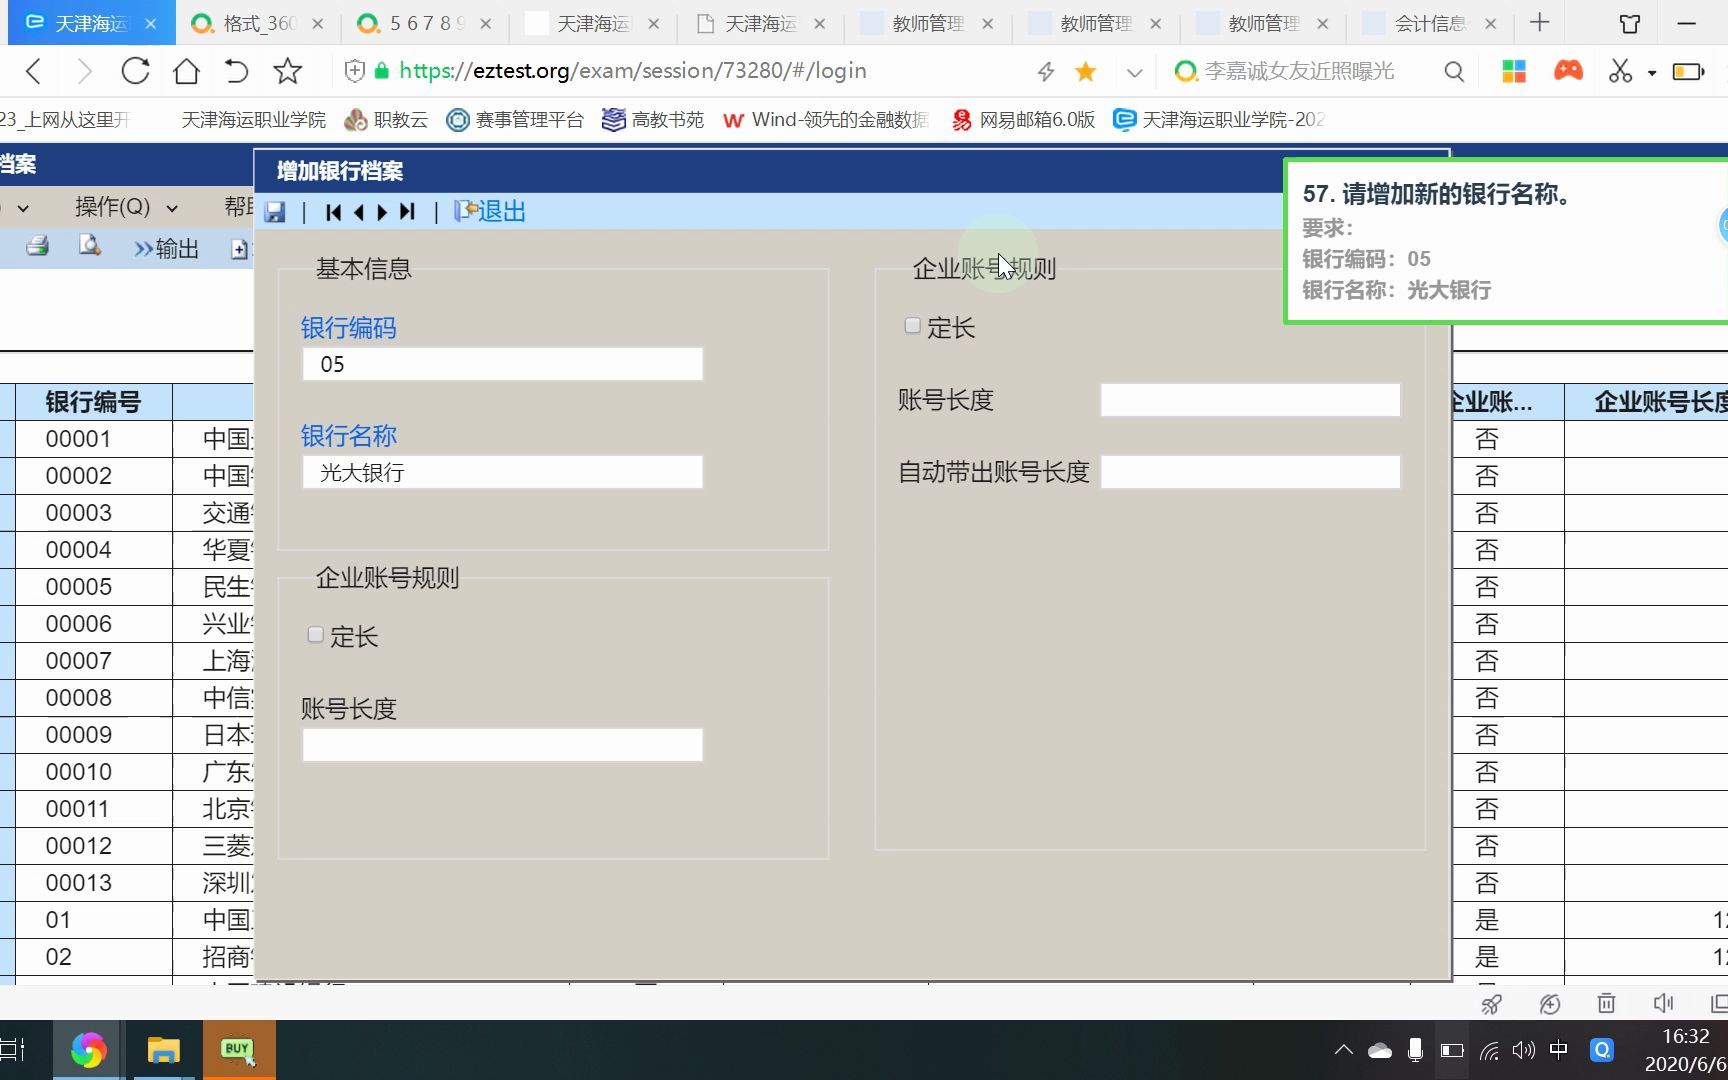Tick the 定长 checkbox in the 基本信息 column
The image size is (1728, 1080).
[315, 635]
